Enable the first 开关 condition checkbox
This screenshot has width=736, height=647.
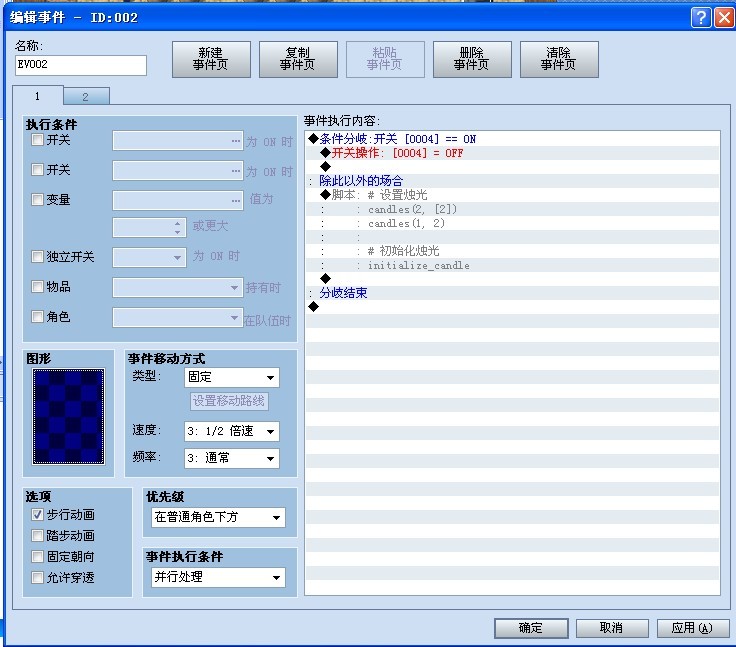(37, 140)
